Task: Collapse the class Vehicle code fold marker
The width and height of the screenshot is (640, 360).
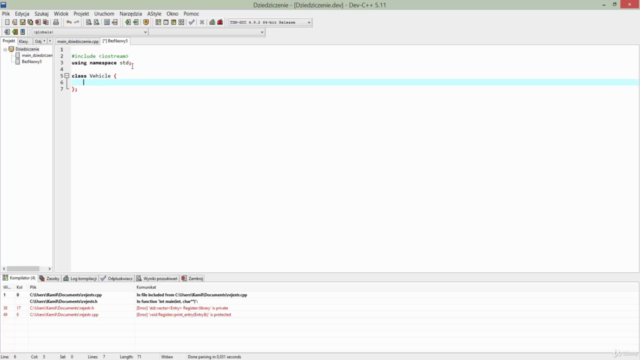Action: (x=67, y=76)
